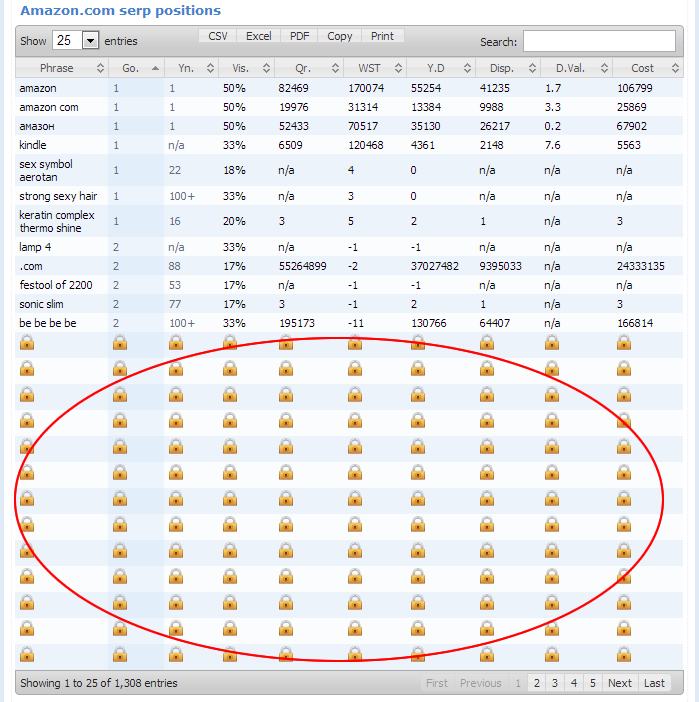The width and height of the screenshot is (699, 702).
Task: Go to page 4
Action: pyautogui.click(x=574, y=683)
